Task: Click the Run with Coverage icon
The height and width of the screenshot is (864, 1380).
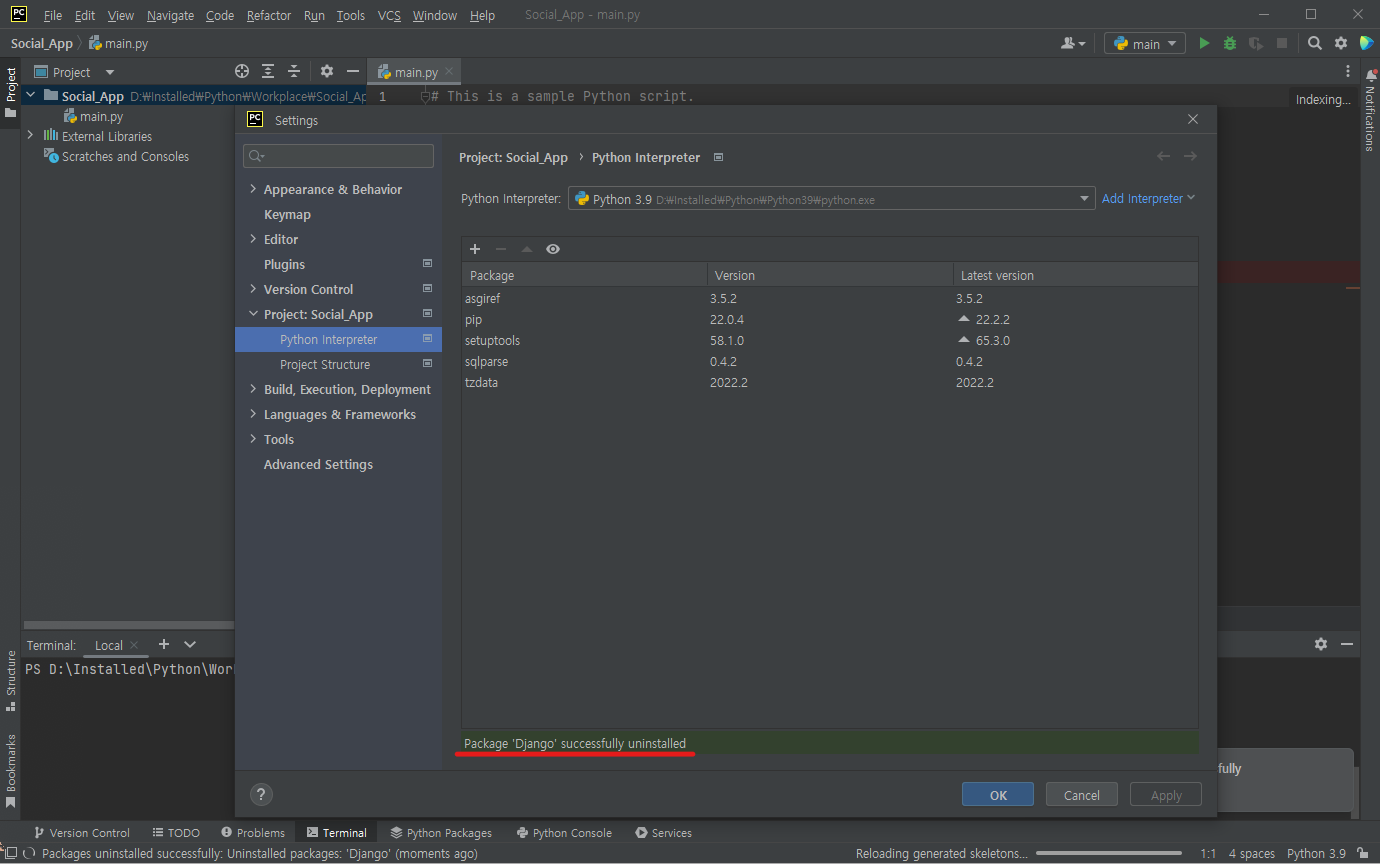Action: [1256, 43]
